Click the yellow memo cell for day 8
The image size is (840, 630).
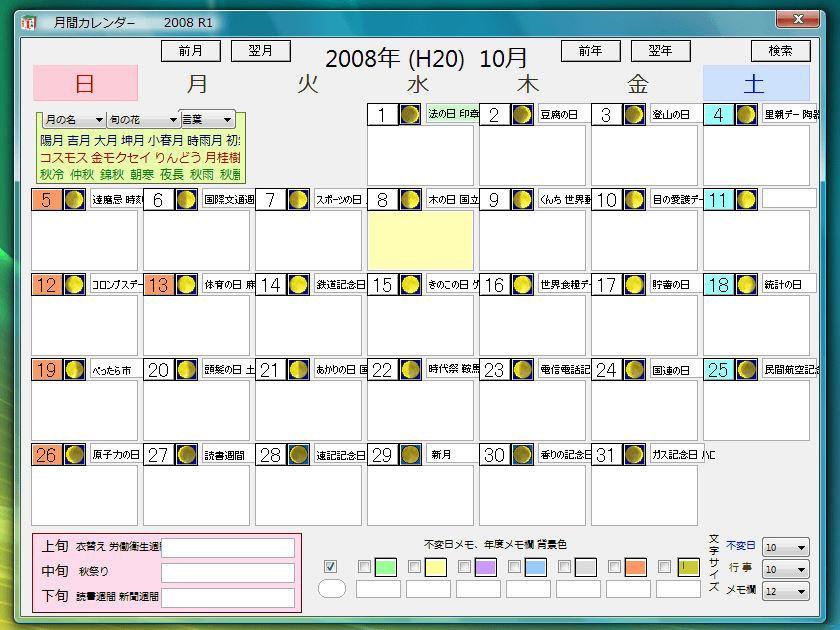421,241
